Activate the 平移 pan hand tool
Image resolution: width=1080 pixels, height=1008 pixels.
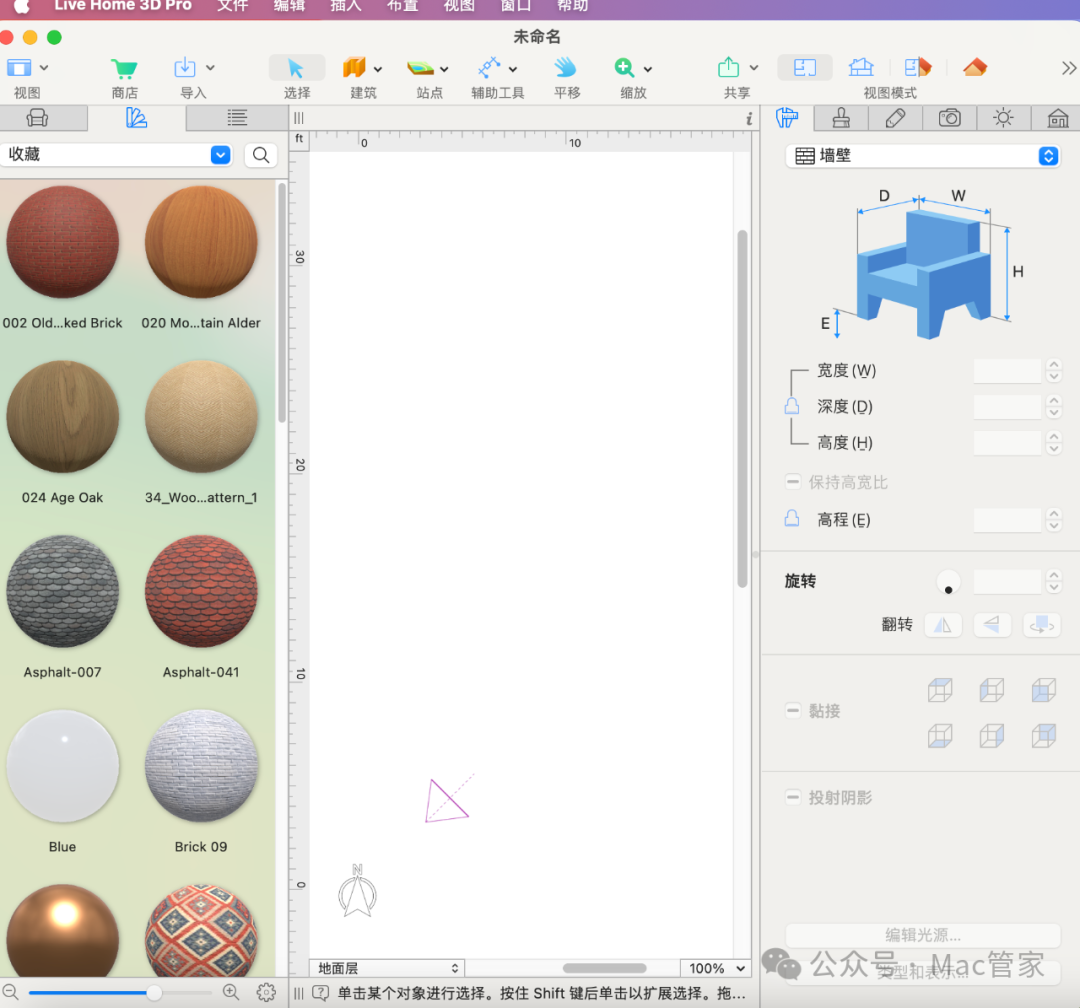565,68
